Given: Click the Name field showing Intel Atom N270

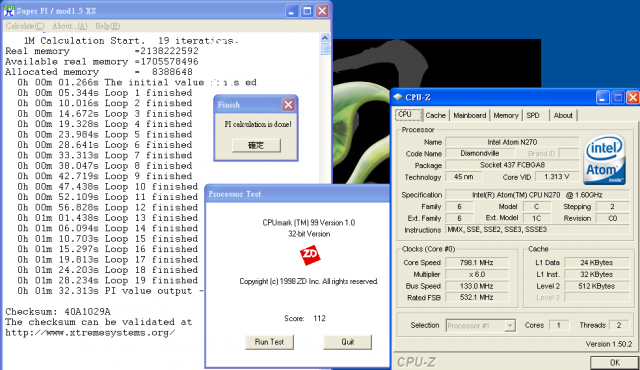Looking at the screenshot, I should 512,142.
